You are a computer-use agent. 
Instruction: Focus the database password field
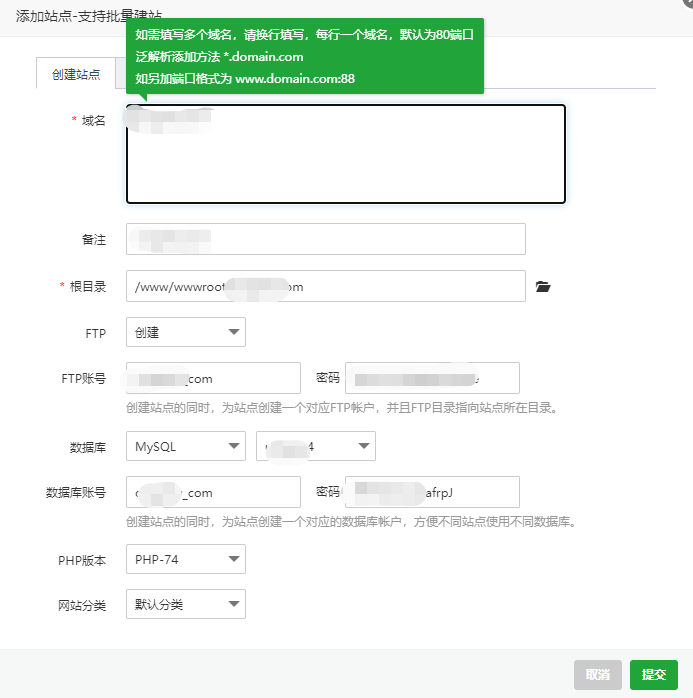(431, 492)
